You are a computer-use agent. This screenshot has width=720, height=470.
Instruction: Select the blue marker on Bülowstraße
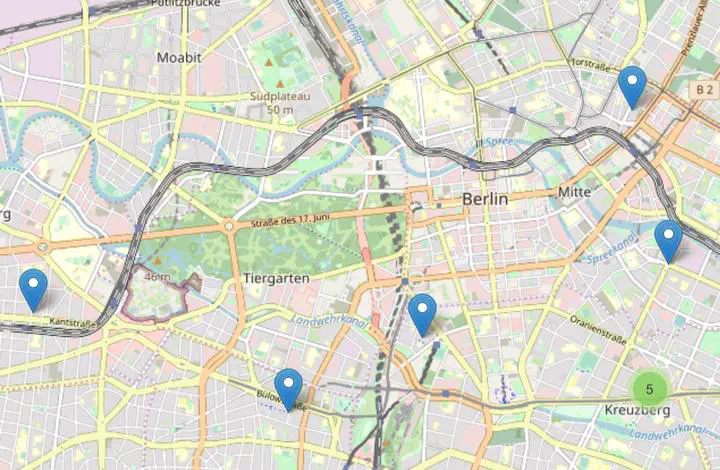click(x=288, y=390)
